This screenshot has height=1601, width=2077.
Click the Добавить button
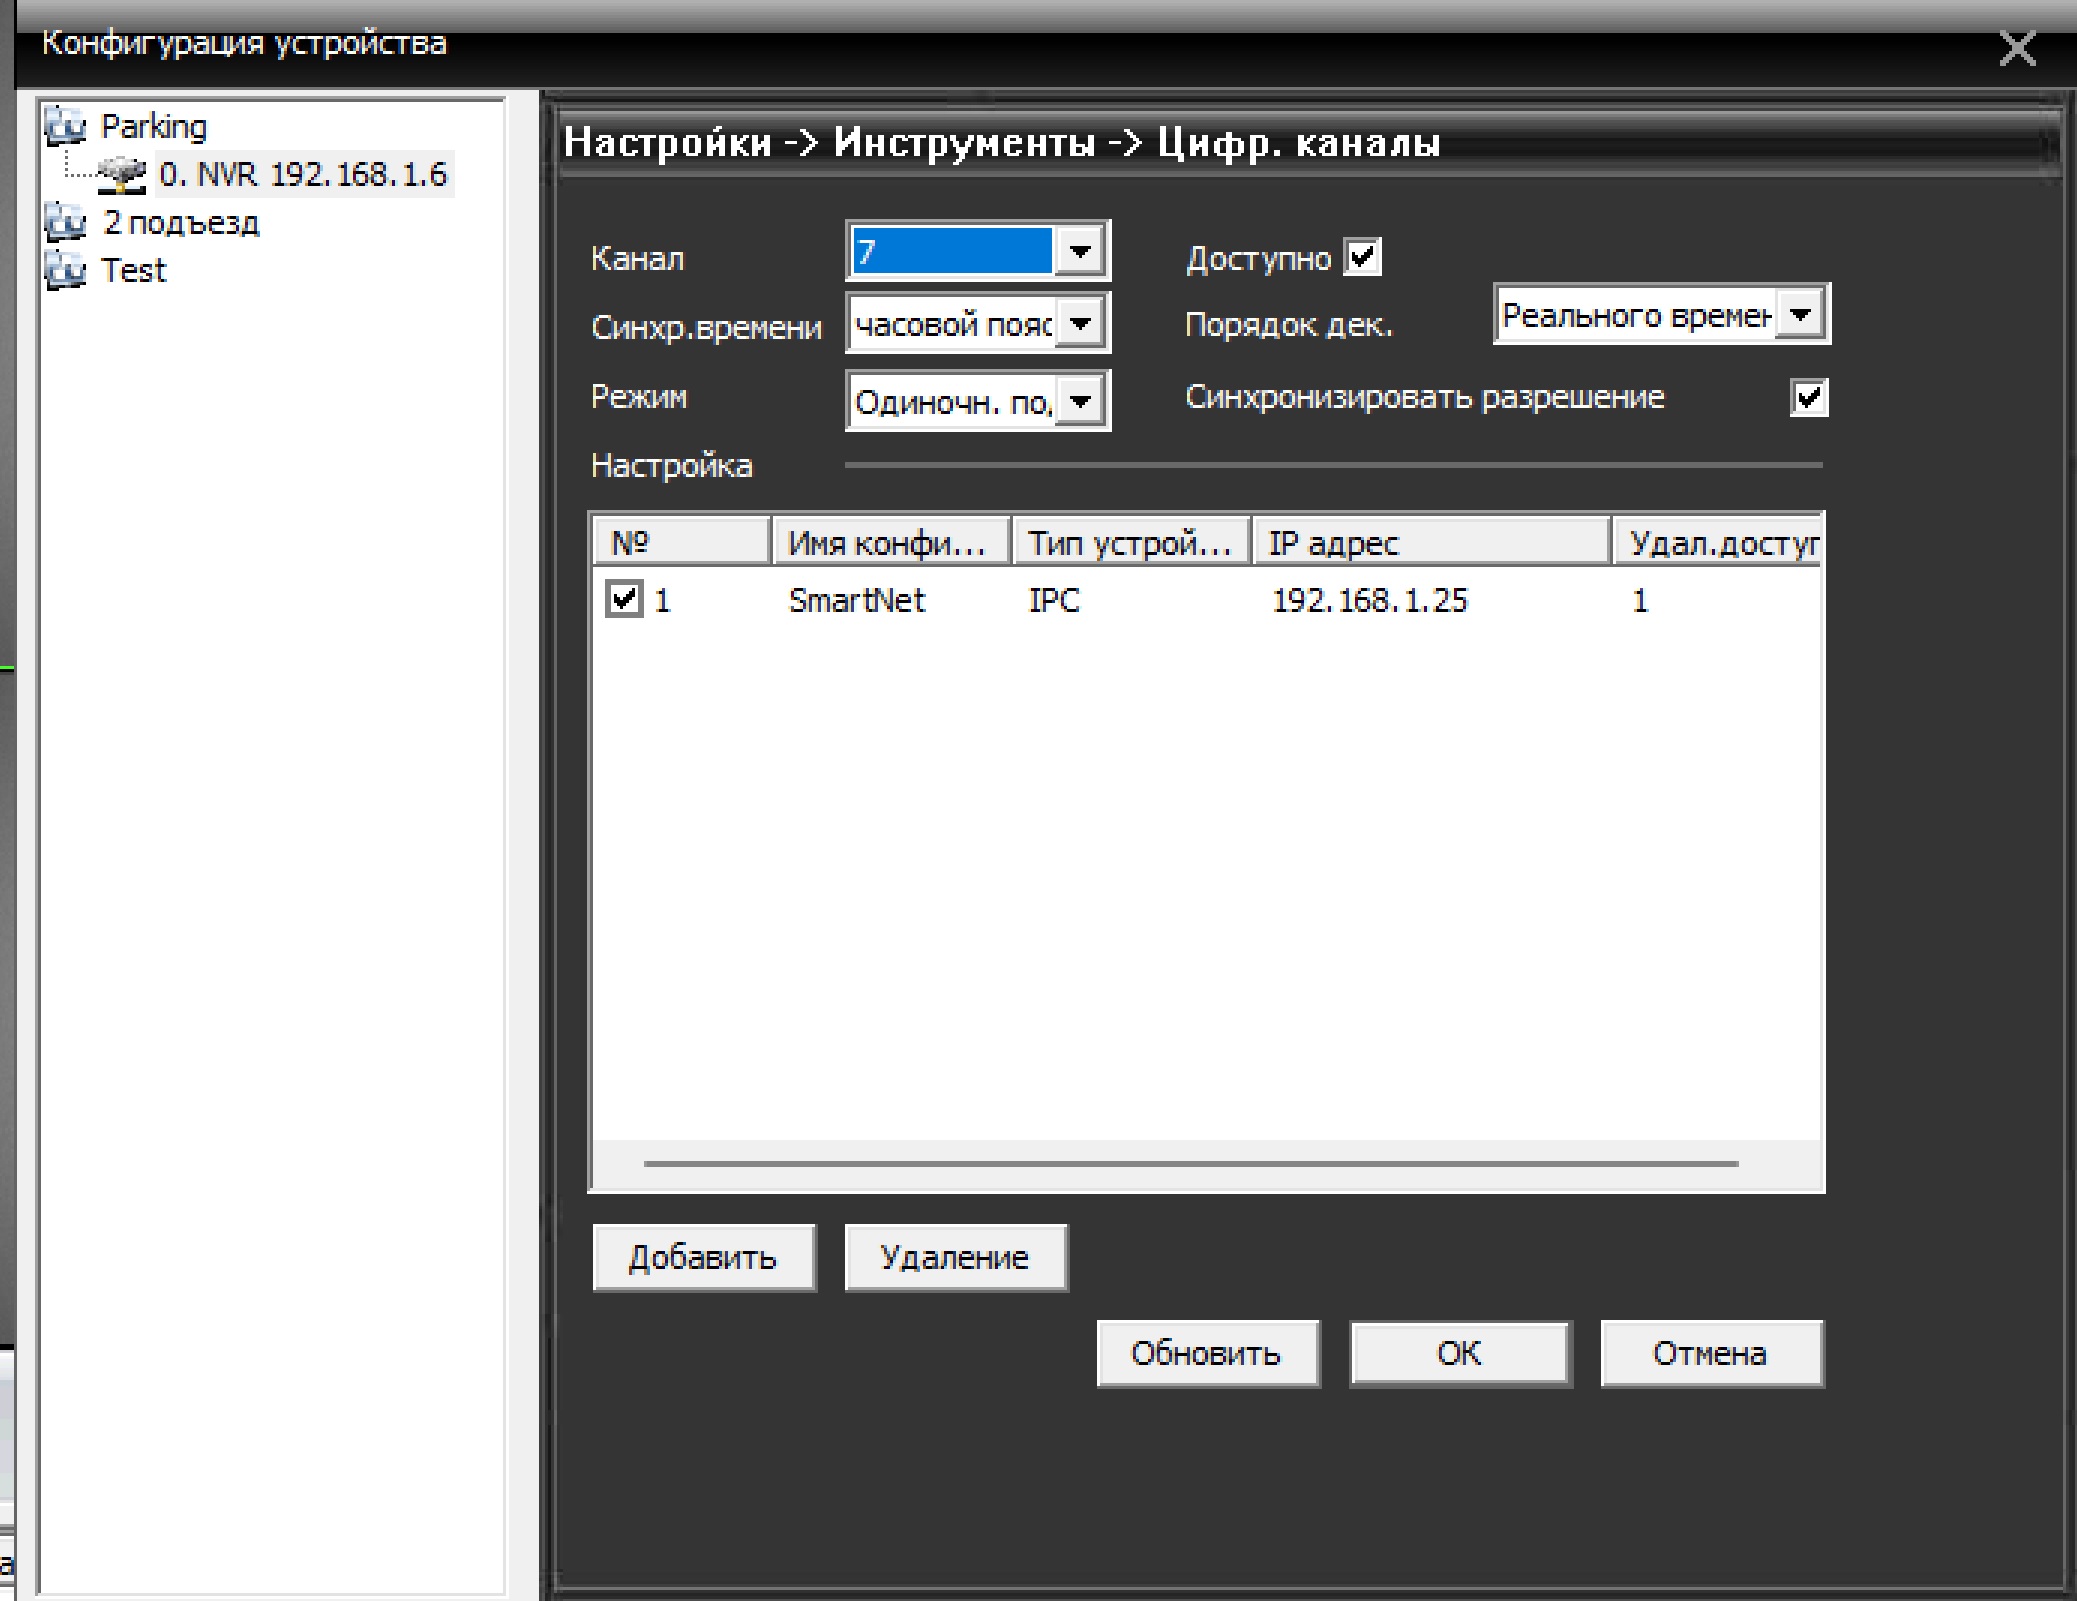[703, 1257]
